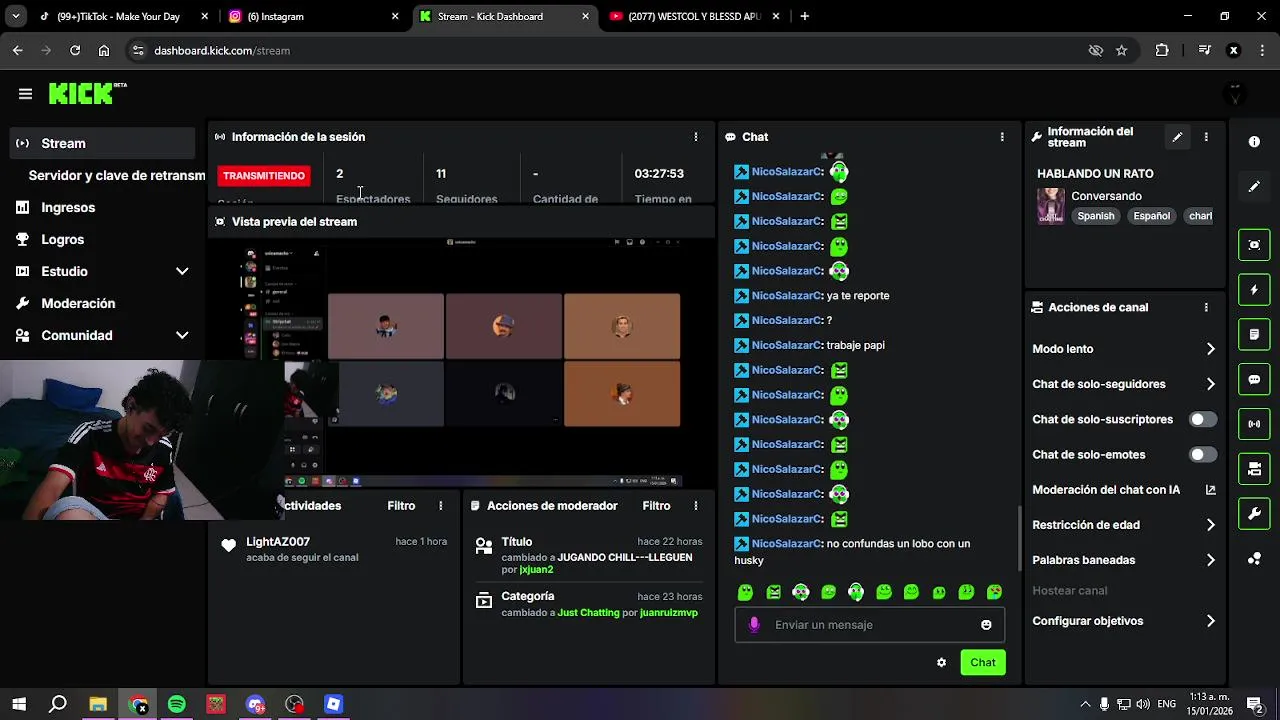Toggle the broadcast signal widget icon

pyautogui.click(x=1254, y=424)
